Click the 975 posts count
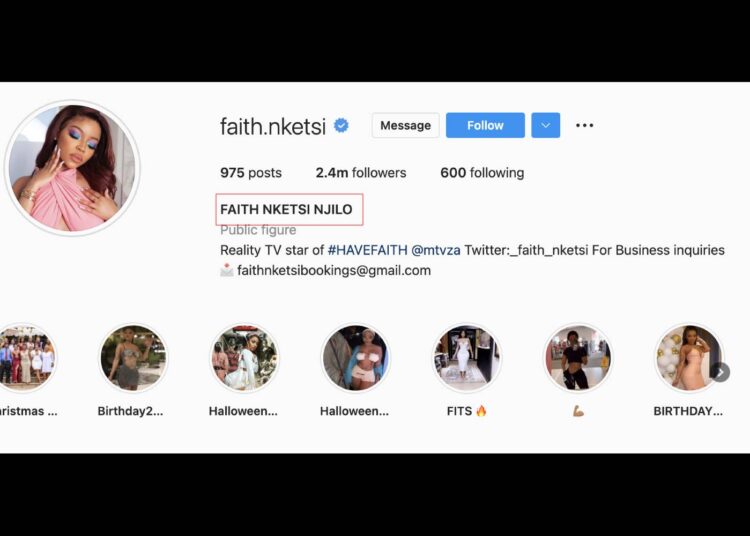Image resolution: width=750 pixels, height=536 pixels. (251, 173)
